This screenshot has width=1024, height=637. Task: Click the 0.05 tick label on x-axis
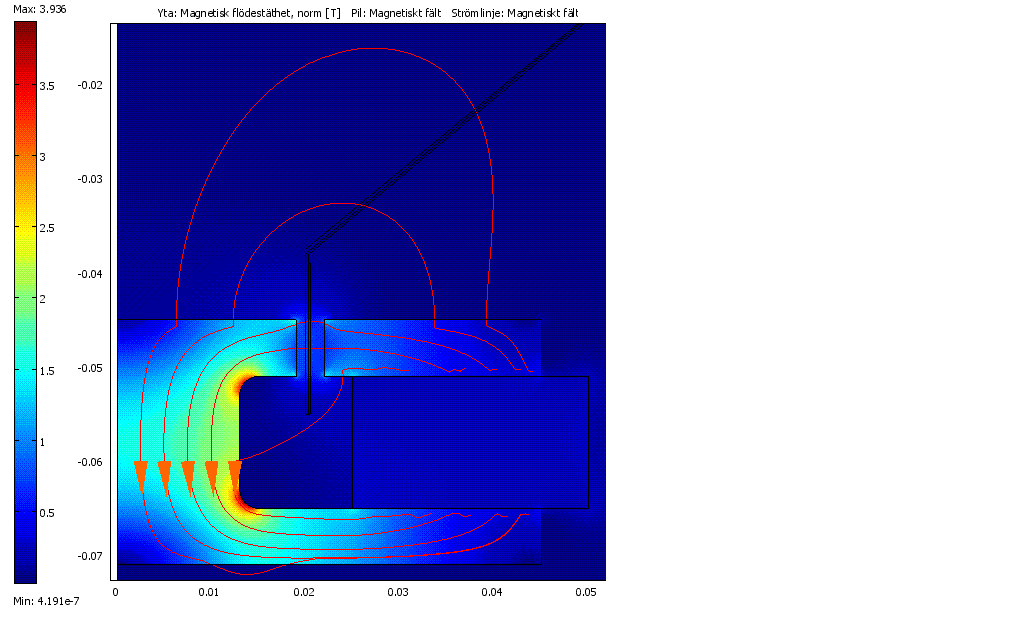coord(587,593)
